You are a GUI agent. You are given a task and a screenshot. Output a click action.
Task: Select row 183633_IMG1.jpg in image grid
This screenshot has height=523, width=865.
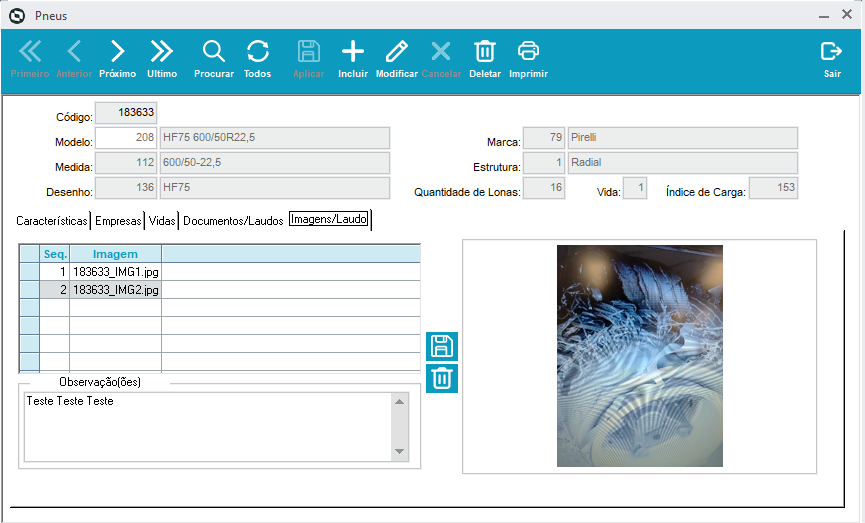click(x=220, y=272)
